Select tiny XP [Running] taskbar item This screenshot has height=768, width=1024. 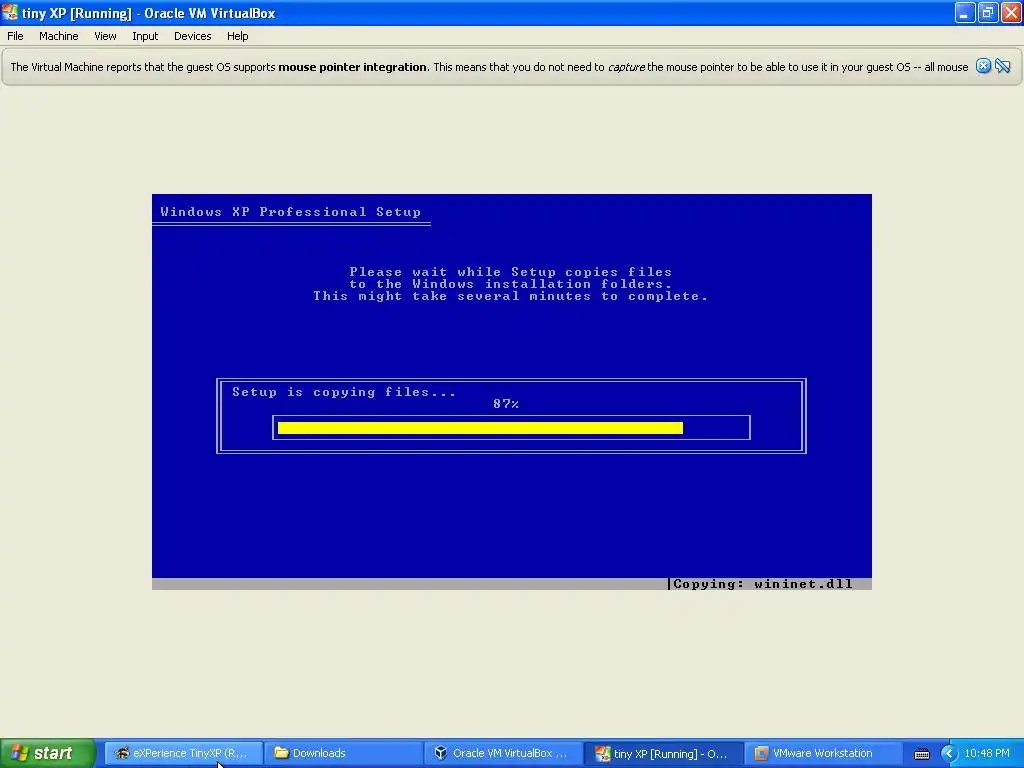click(x=663, y=753)
